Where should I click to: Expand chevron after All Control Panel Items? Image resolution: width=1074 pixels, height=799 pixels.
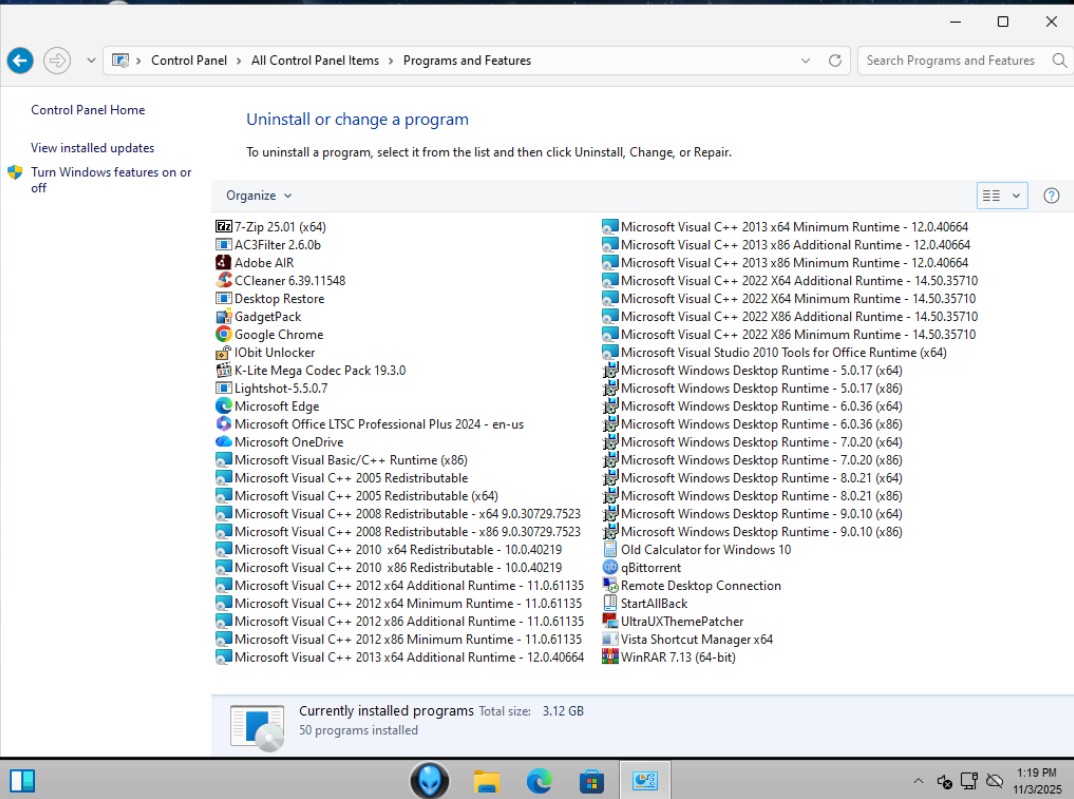390,61
